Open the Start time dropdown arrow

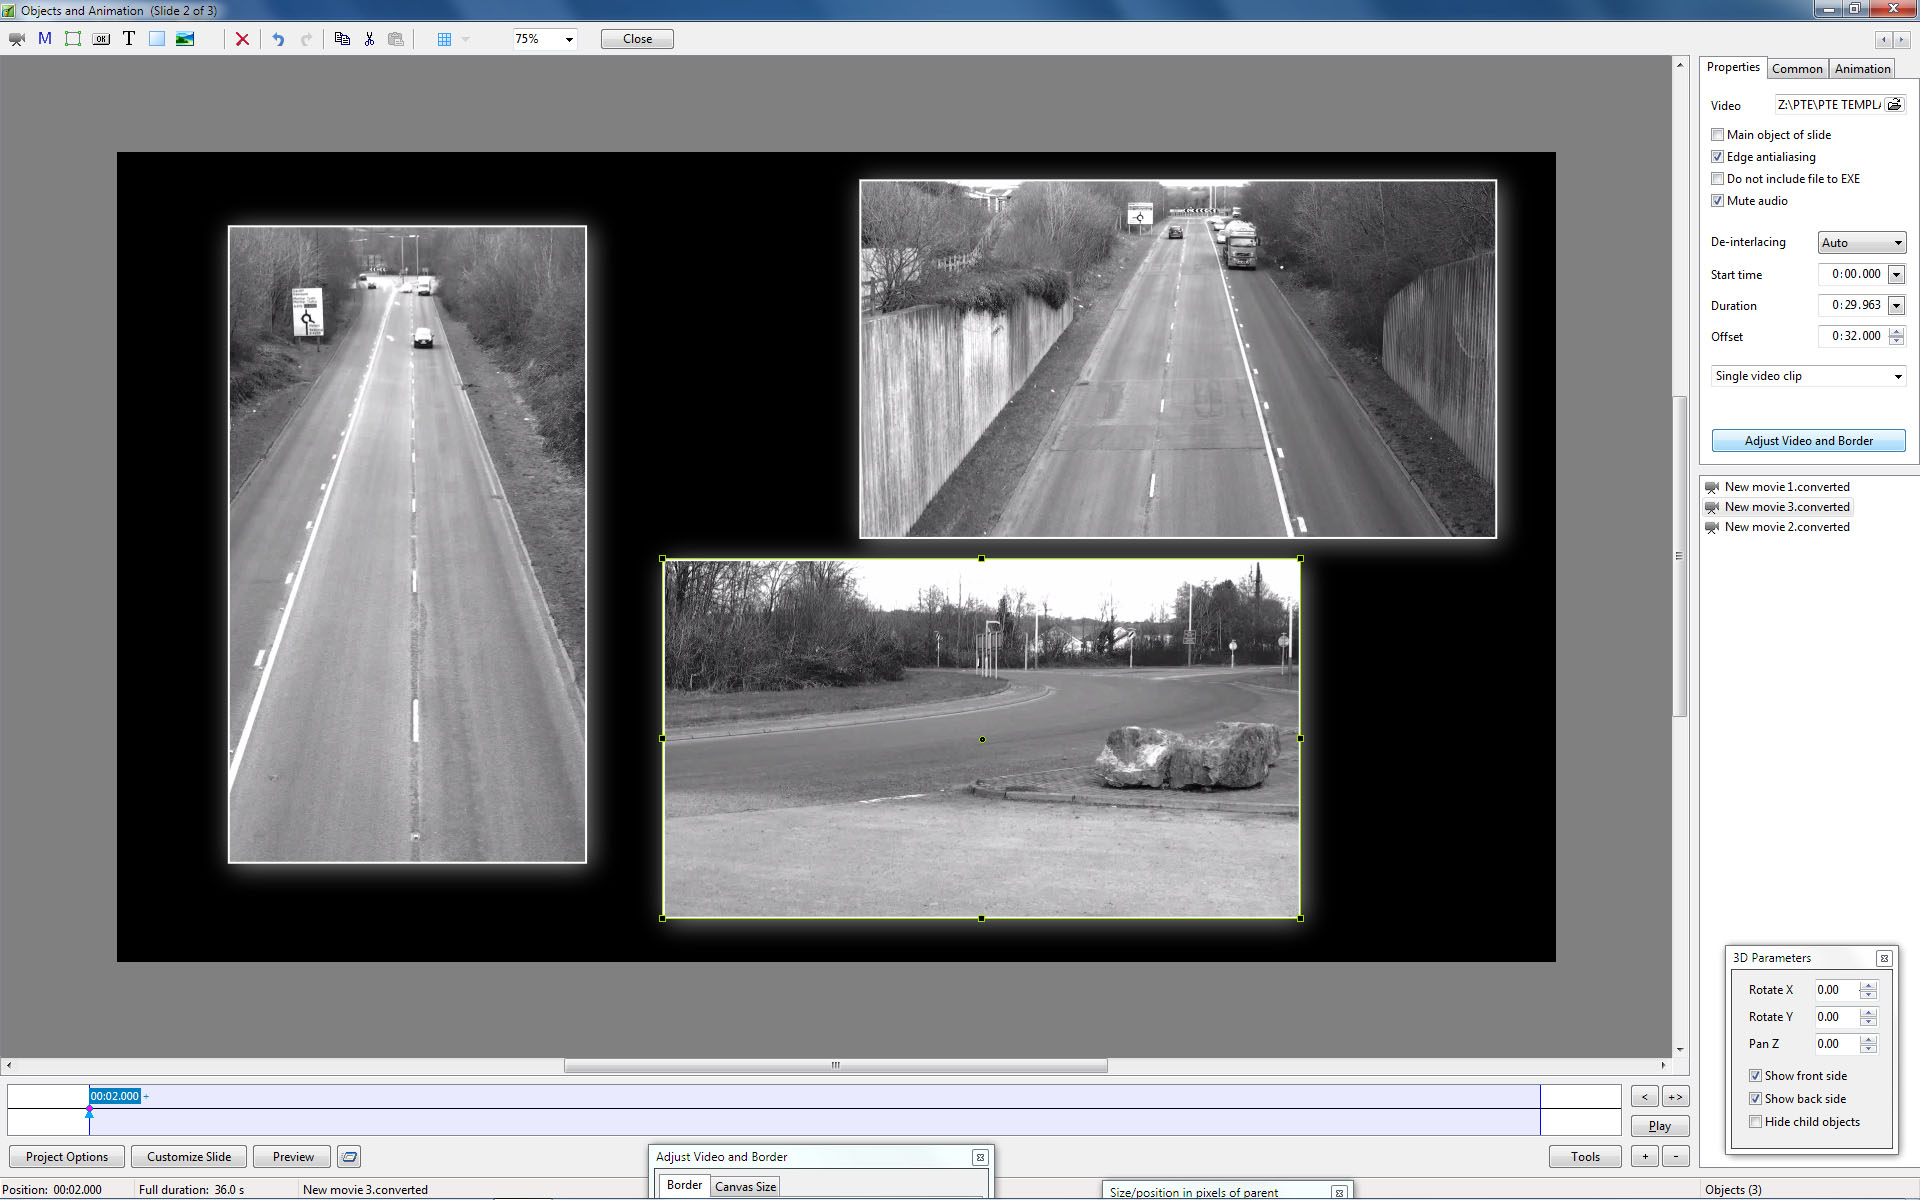[1896, 274]
